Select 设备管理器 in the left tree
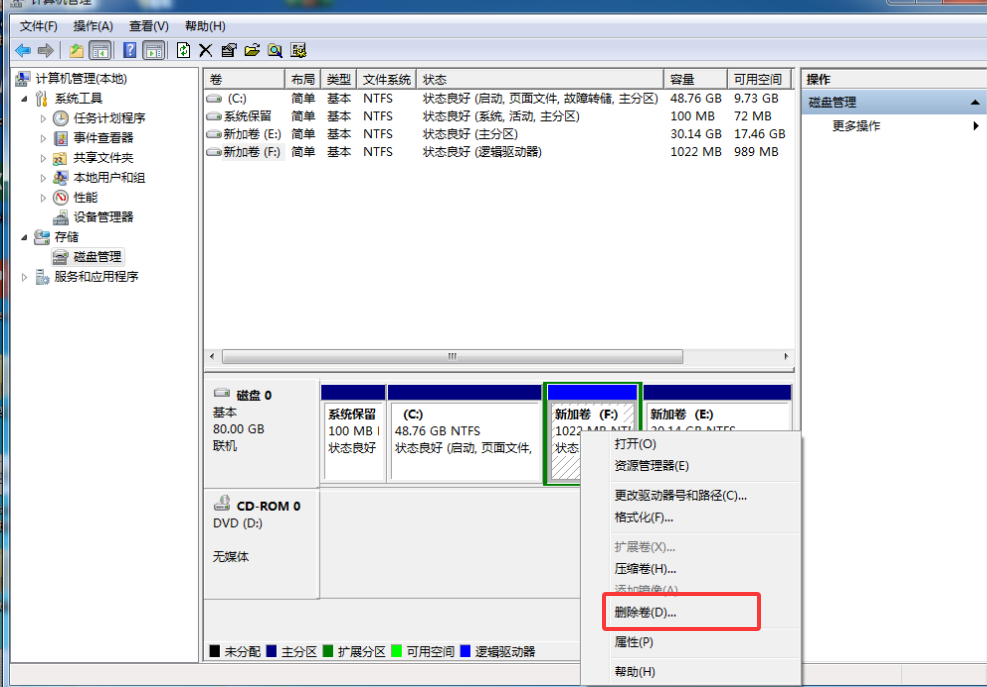987x687 pixels. (x=102, y=217)
